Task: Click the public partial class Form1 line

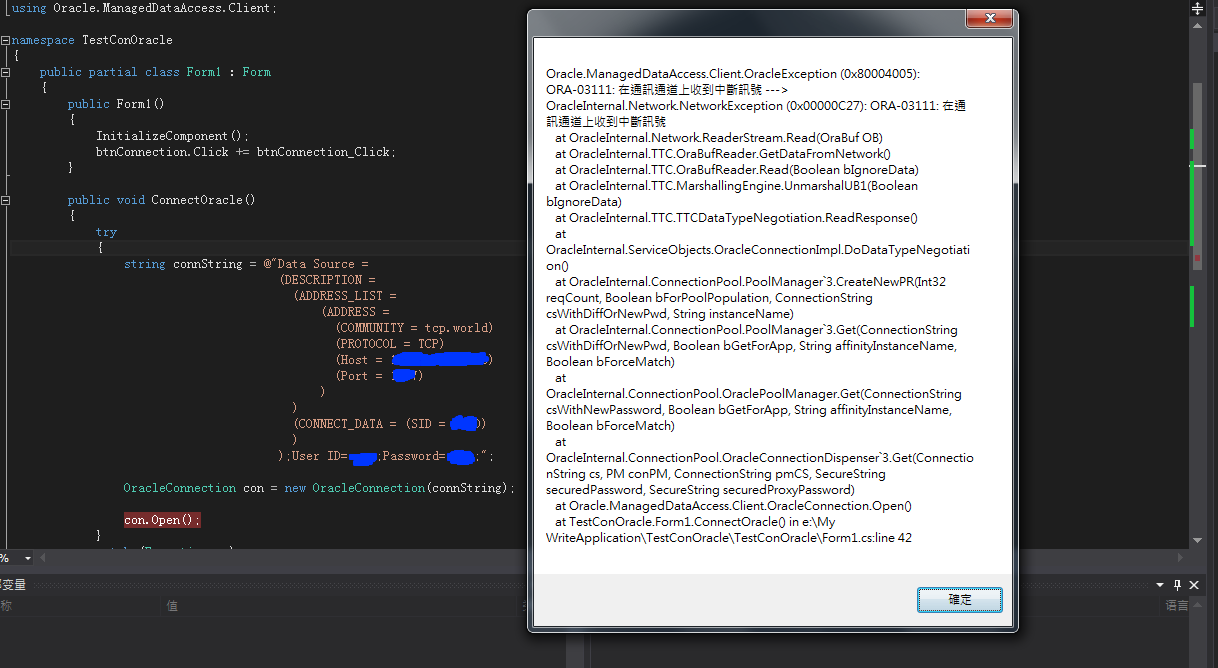Action: [x=155, y=72]
